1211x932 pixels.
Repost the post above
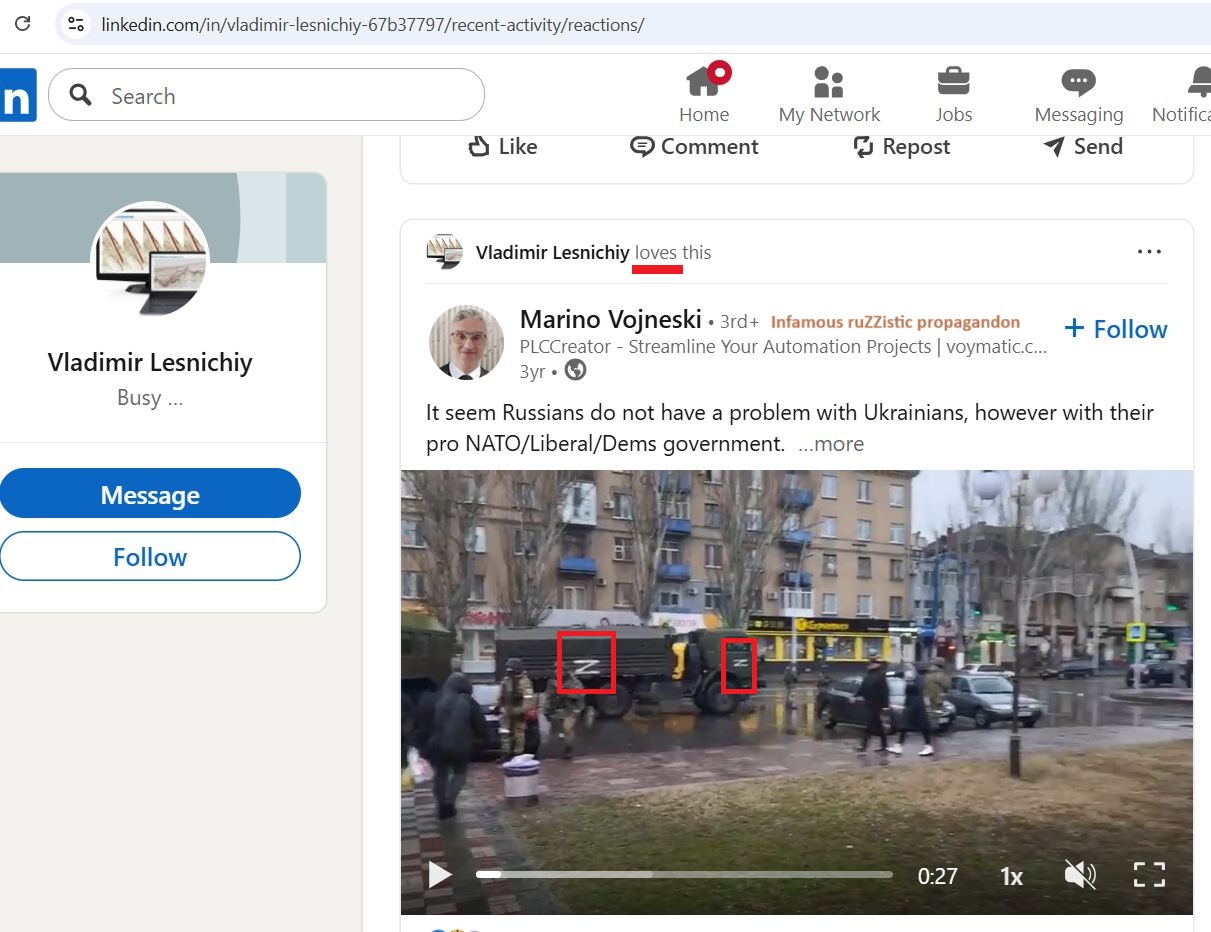pyautogui.click(x=901, y=147)
